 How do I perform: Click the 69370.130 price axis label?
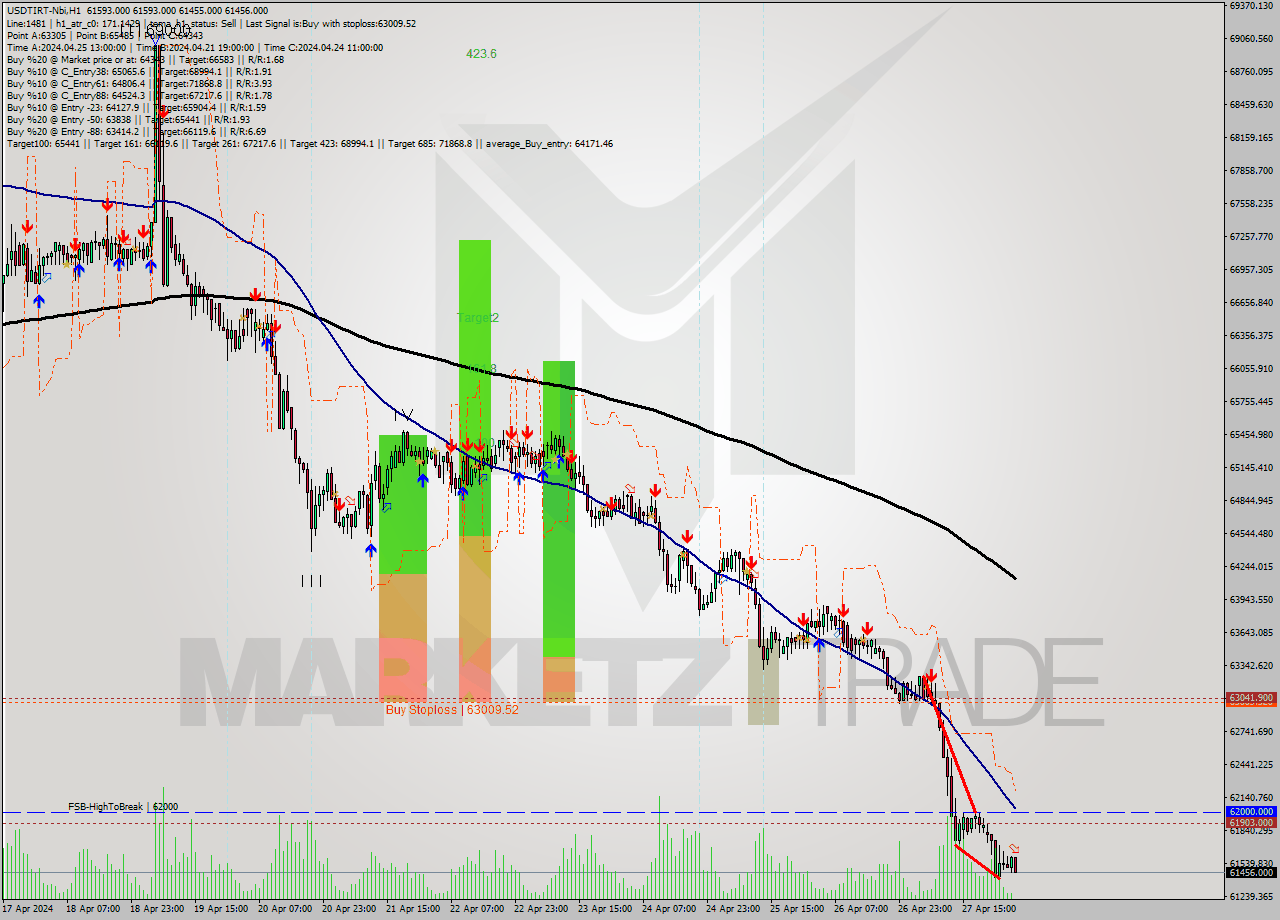pos(1250,5)
